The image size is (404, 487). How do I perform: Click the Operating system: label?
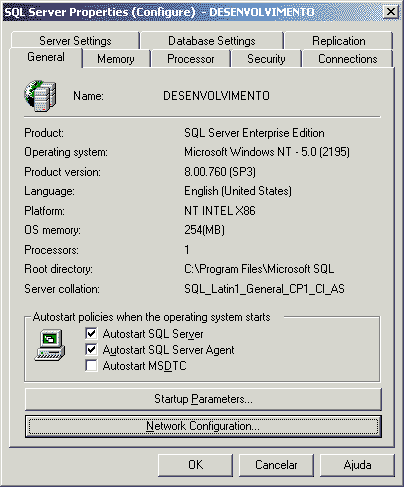click(x=66, y=152)
